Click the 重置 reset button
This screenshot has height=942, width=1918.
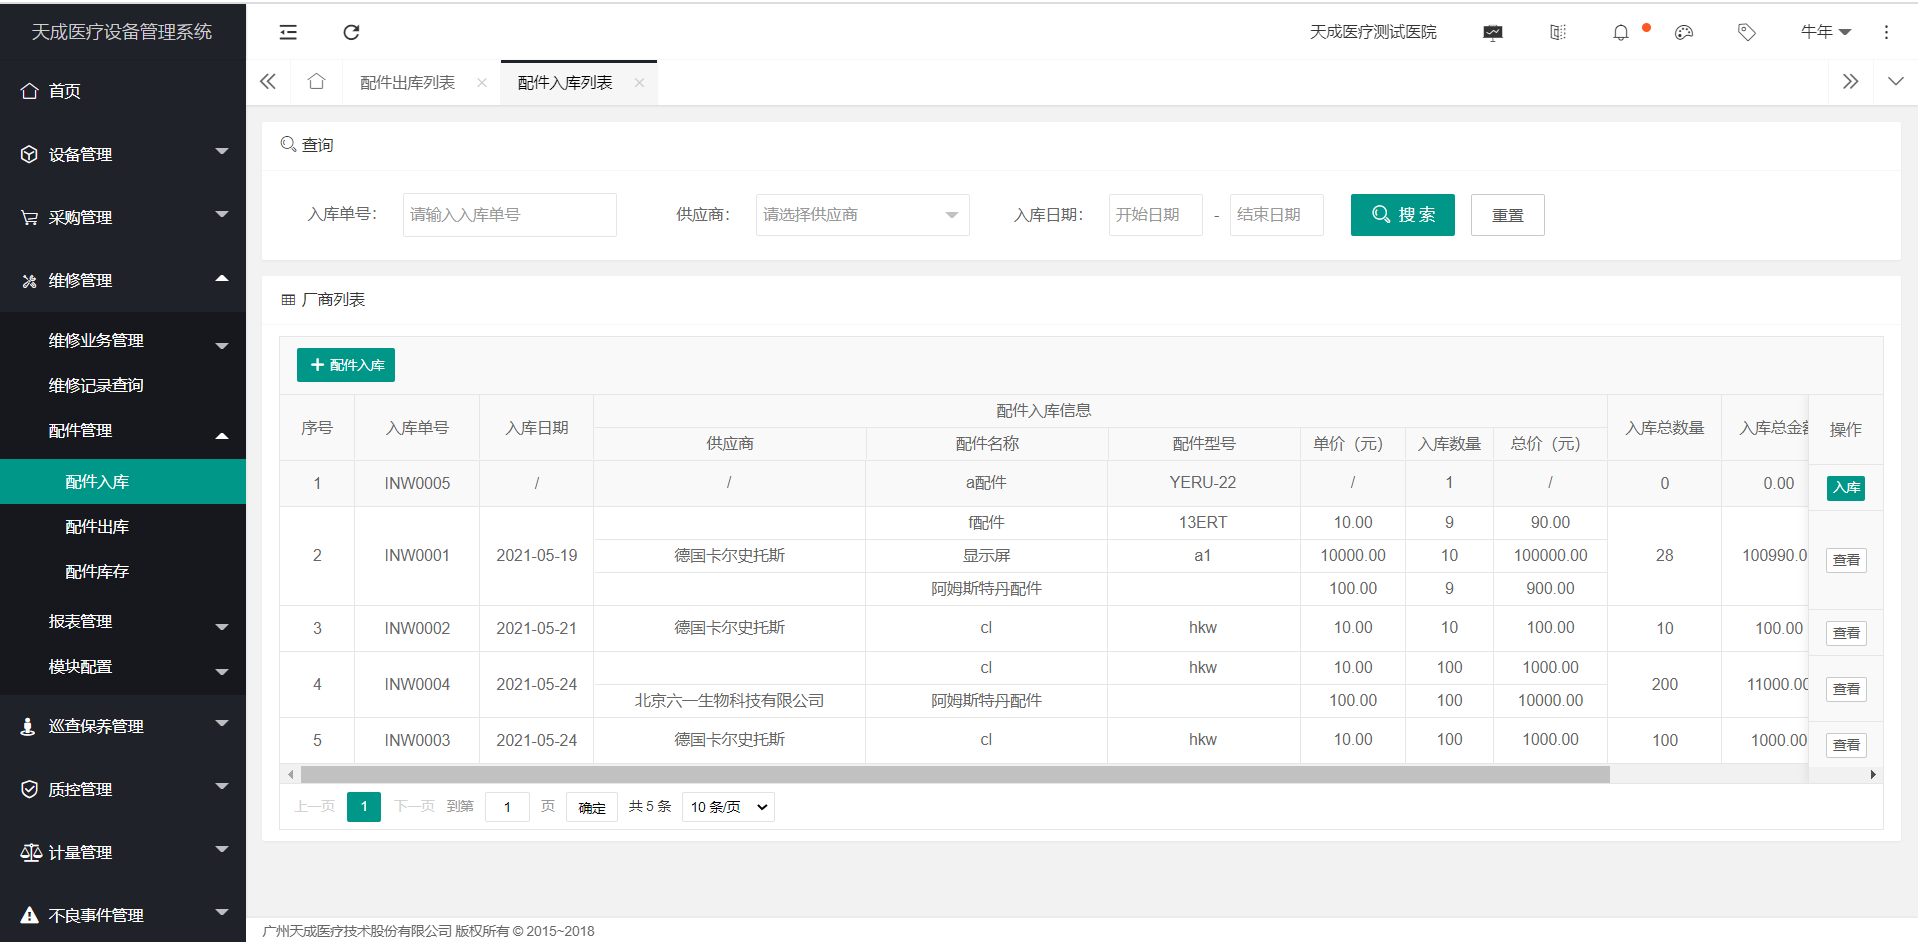pos(1507,215)
